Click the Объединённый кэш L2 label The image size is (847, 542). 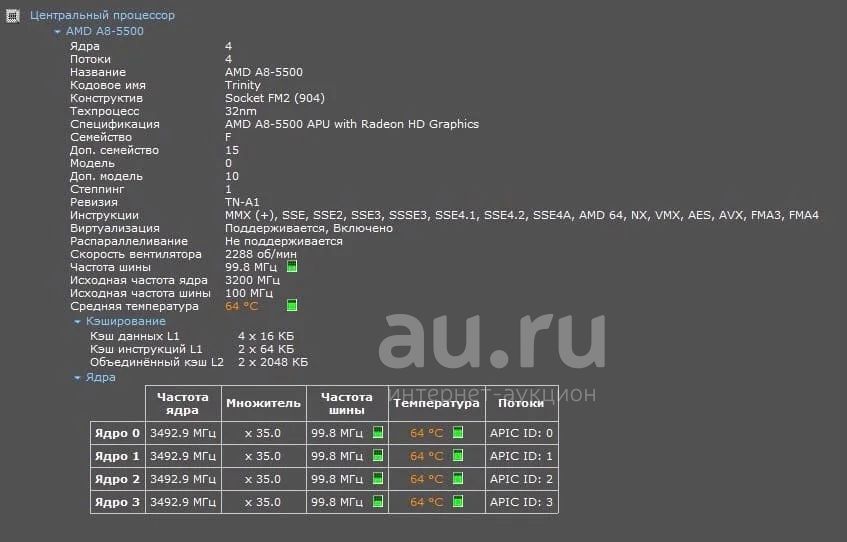pyautogui.click(x=157, y=362)
